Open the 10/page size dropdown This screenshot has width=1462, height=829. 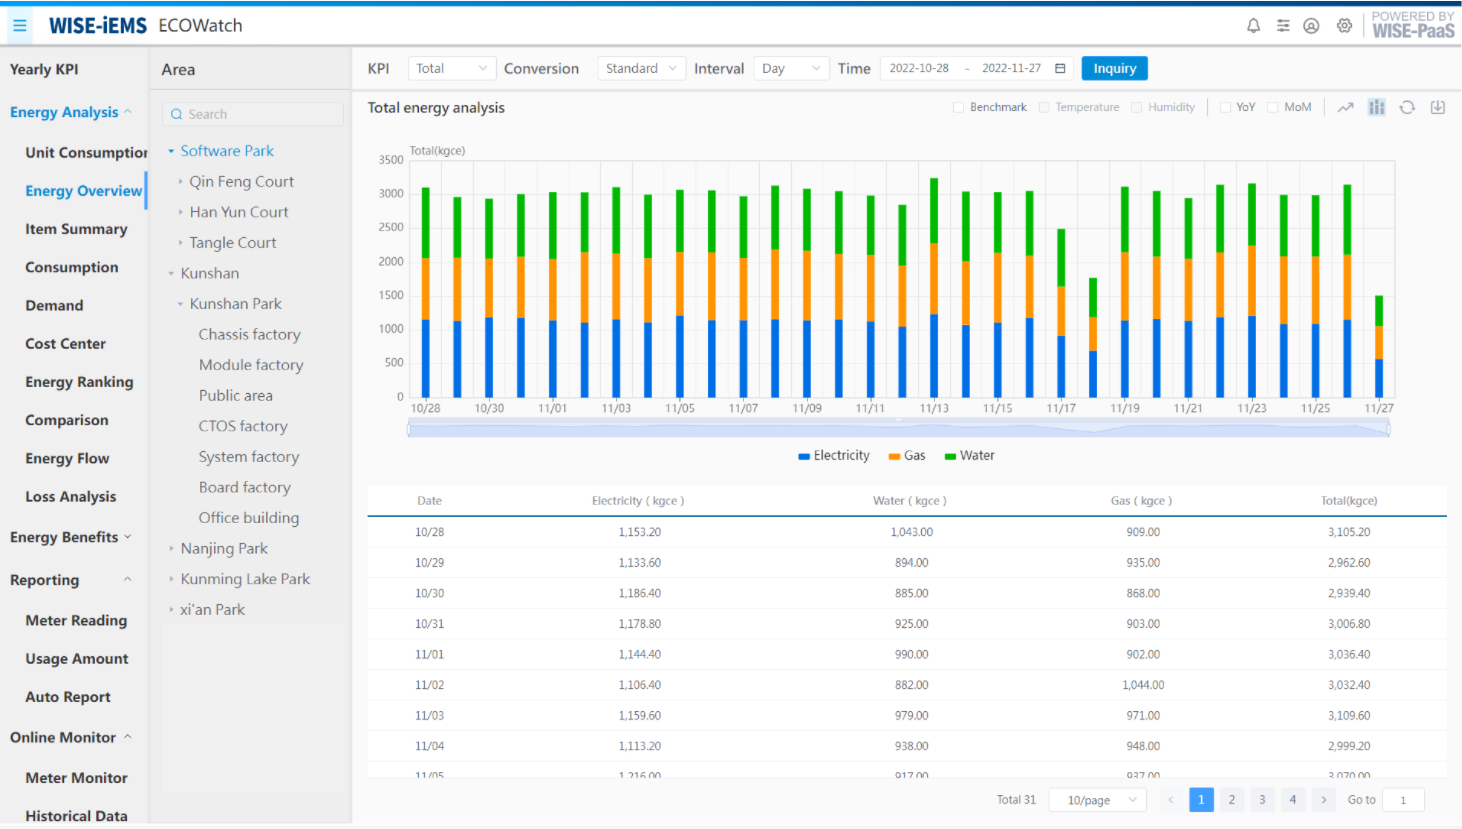point(1097,800)
